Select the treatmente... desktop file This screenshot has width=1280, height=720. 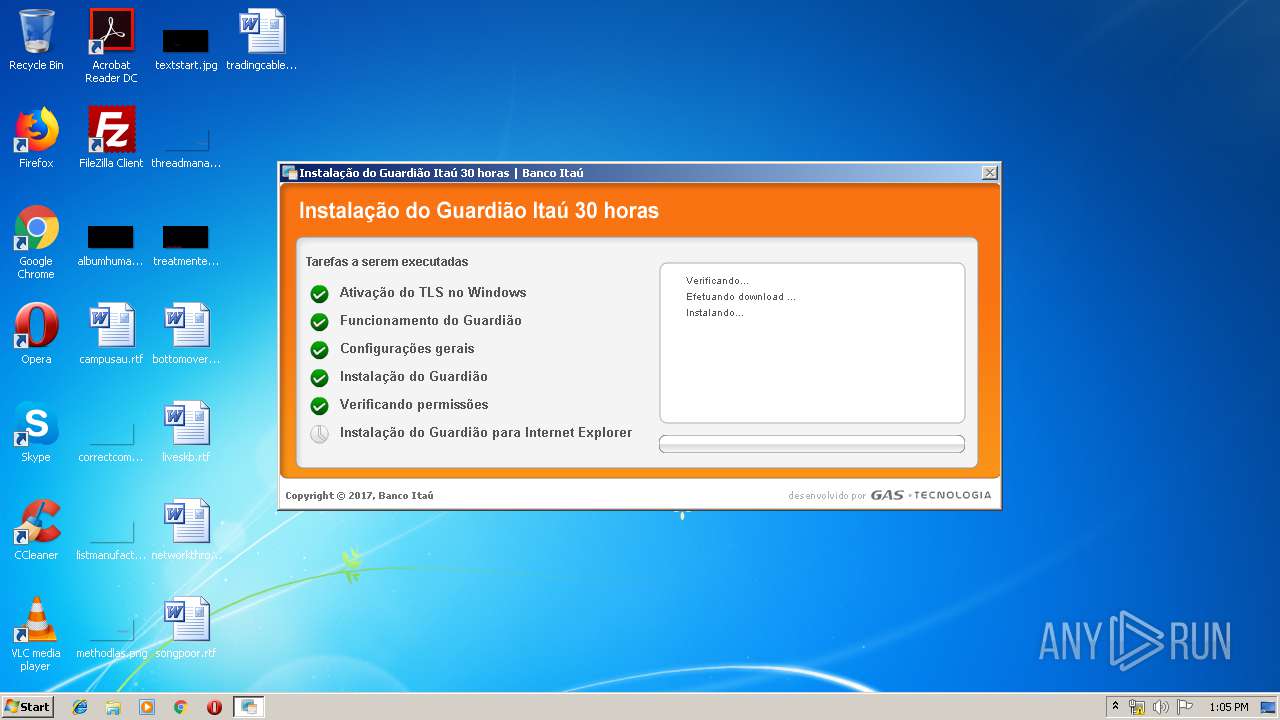point(186,246)
